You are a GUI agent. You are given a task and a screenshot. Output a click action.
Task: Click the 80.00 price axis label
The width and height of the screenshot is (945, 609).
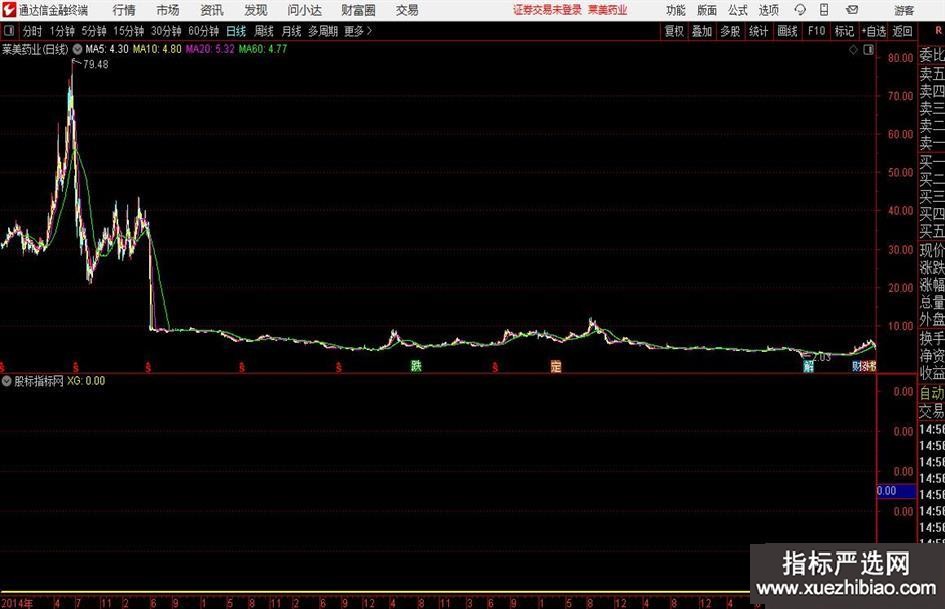pyautogui.click(x=900, y=58)
